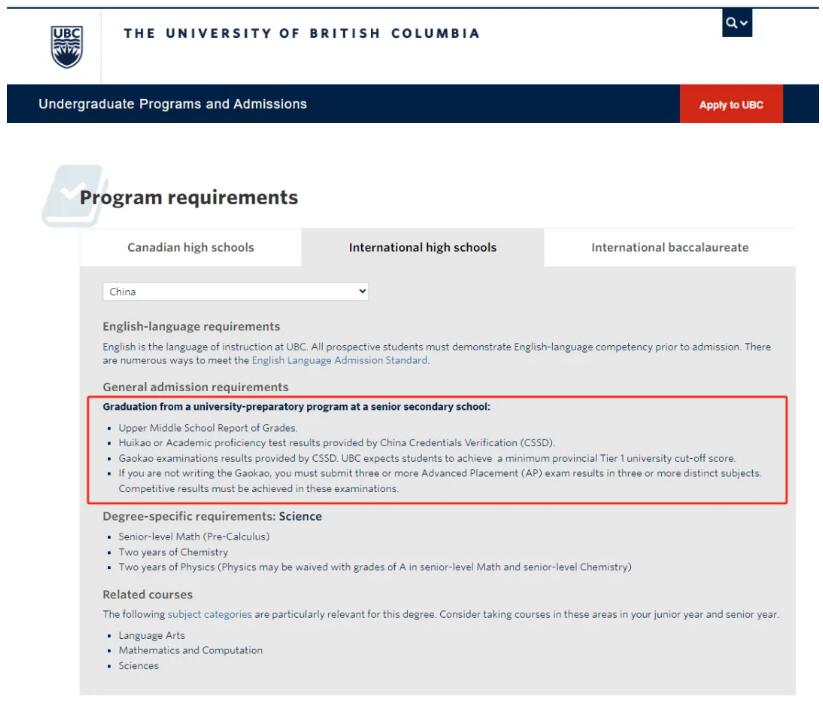Screen dimensions: 823x707
Task: Click The University of British Columbia title
Action: coord(302,33)
